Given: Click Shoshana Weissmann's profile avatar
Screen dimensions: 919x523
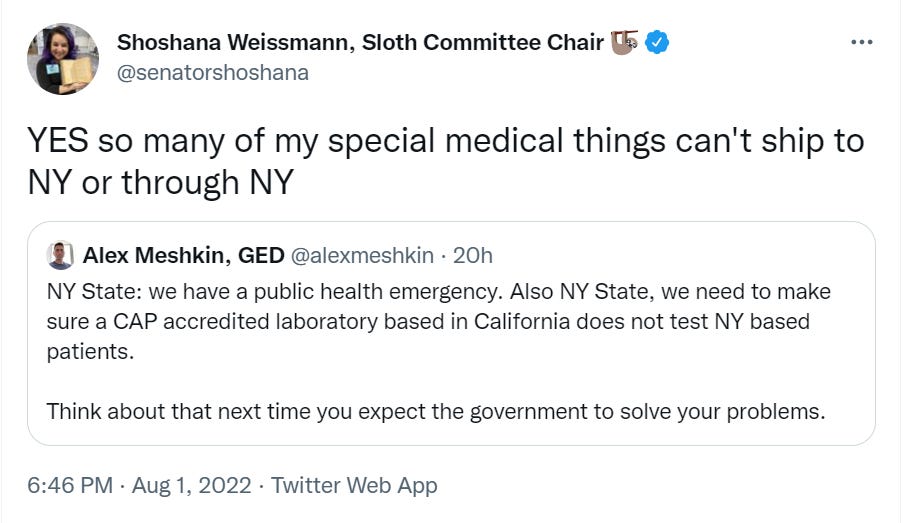Looking at the screenshot, I should point(63,58).
